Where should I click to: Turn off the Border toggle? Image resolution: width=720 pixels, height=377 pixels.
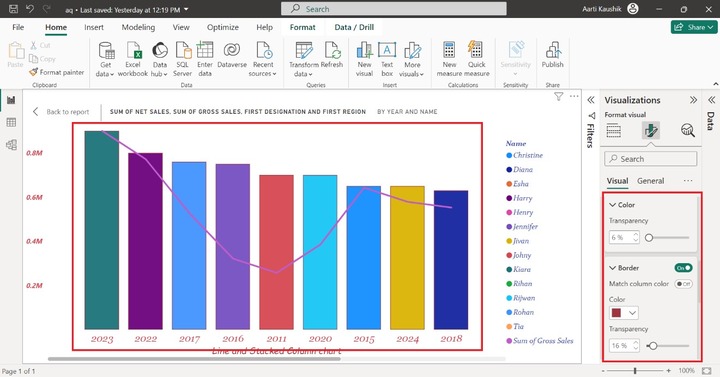tap(683, 268)
